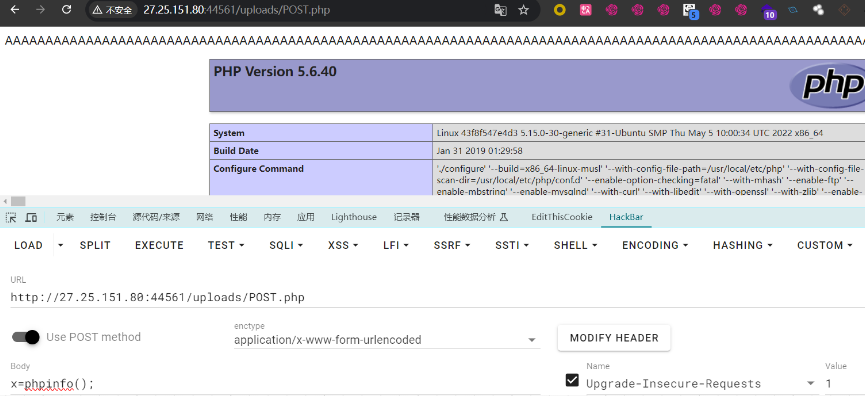Click the not-secure warning badge in address bar
This screenshot has width=865, height=396.
coord(112,10)
